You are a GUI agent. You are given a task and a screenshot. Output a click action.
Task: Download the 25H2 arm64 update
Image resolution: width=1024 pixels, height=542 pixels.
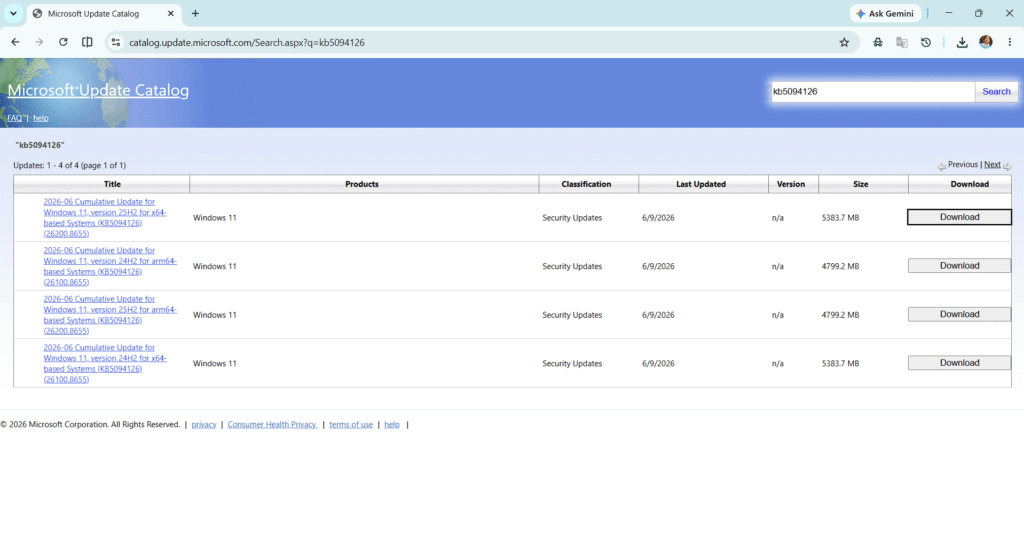pos(959,314)
